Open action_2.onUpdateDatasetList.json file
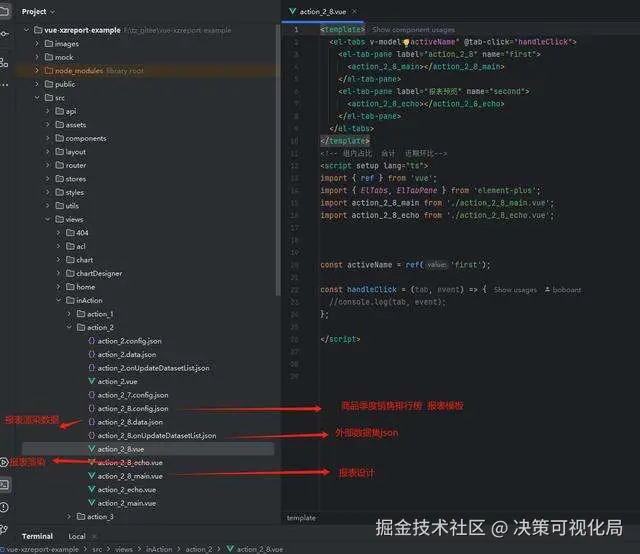This screenshot has height=554, width=640. click(x=153, y=368)
